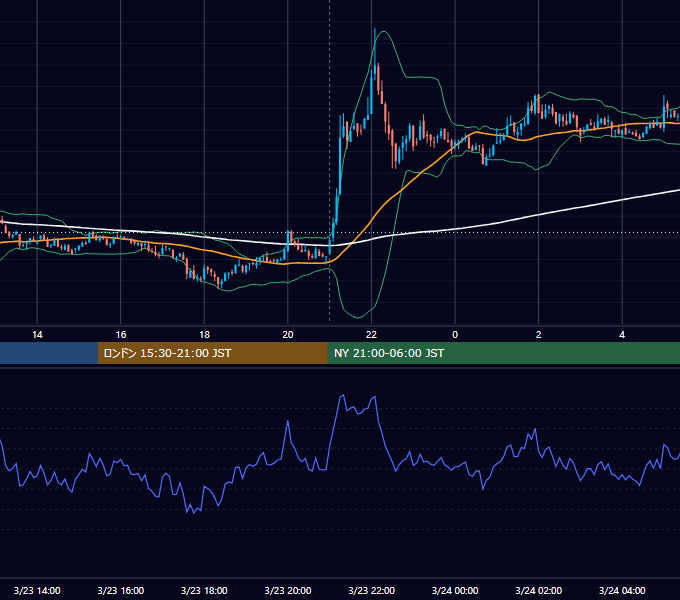
Task: Select the NY 21:00-06:00 JST session bar
Action: pyautogui.click(x=503, y=353)
